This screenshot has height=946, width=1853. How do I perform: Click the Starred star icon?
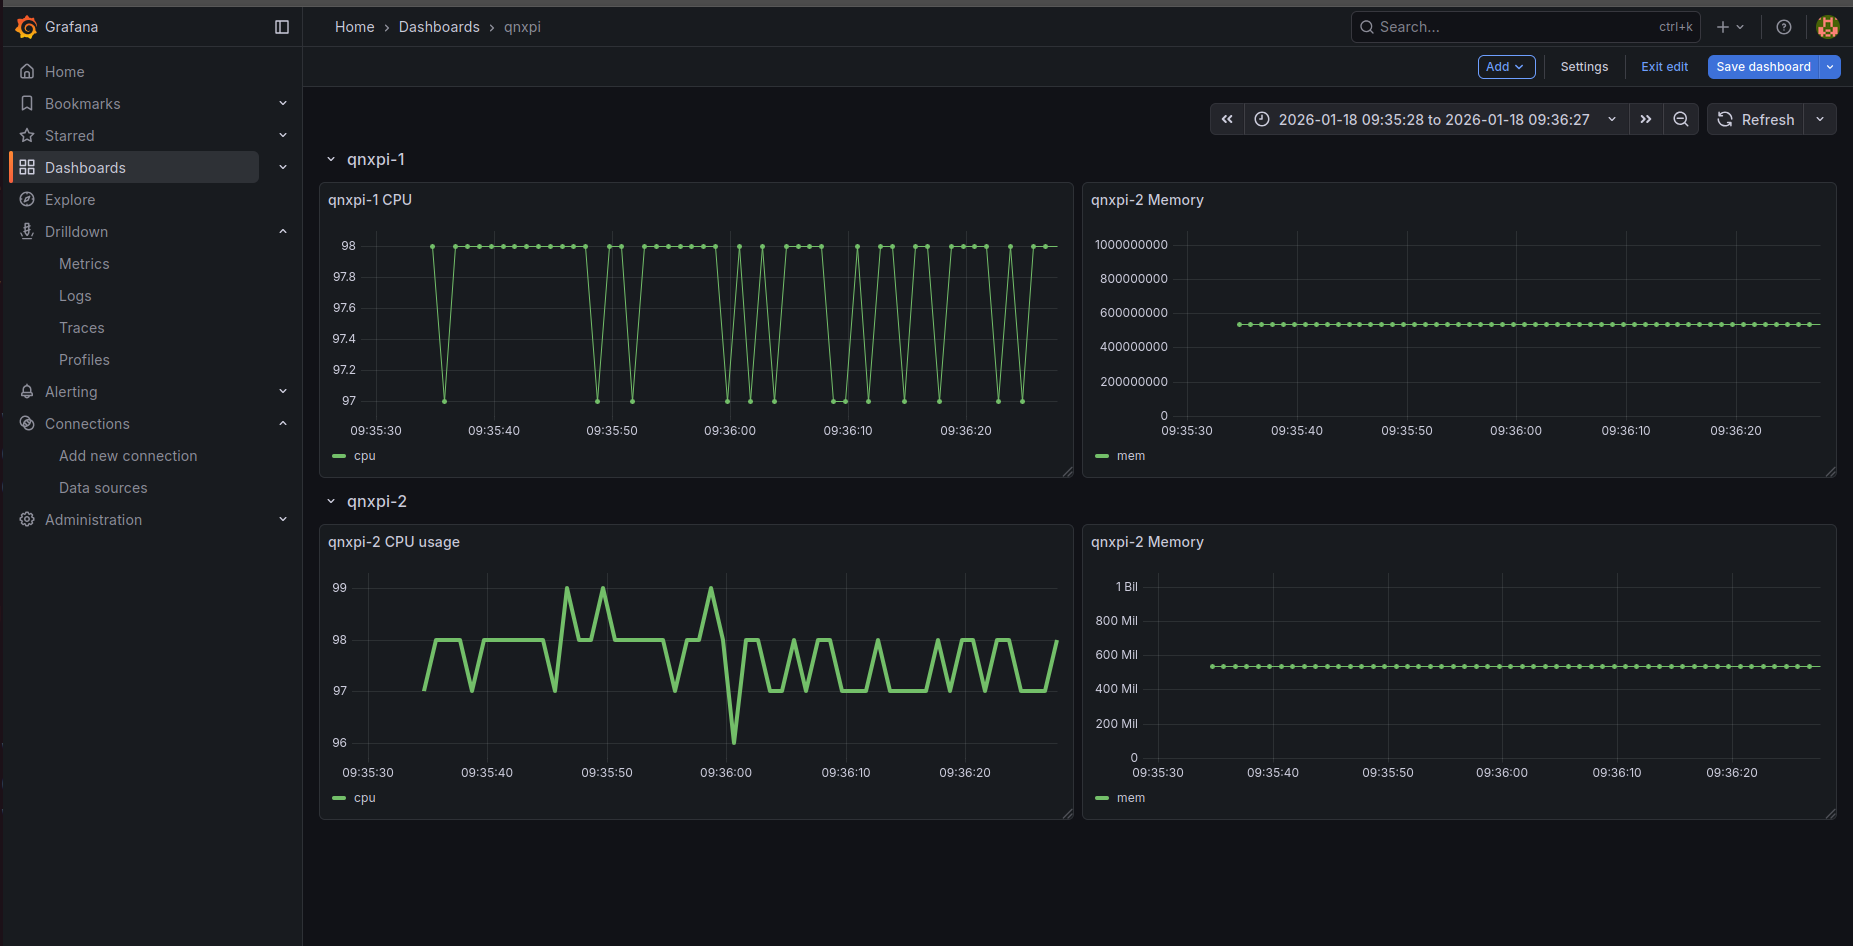click(27, 136)
